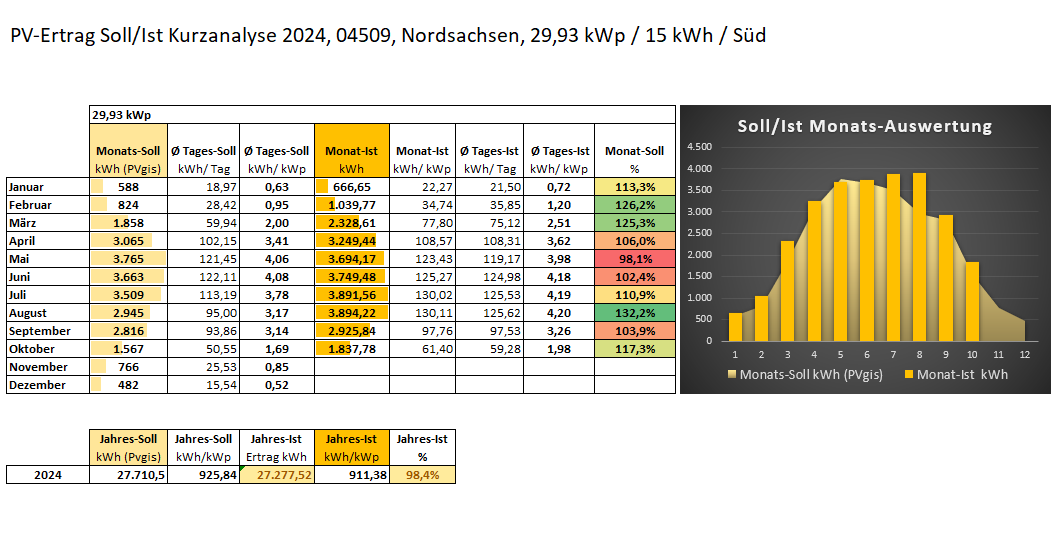Select the Dezember row label

(x=48, y=385)
